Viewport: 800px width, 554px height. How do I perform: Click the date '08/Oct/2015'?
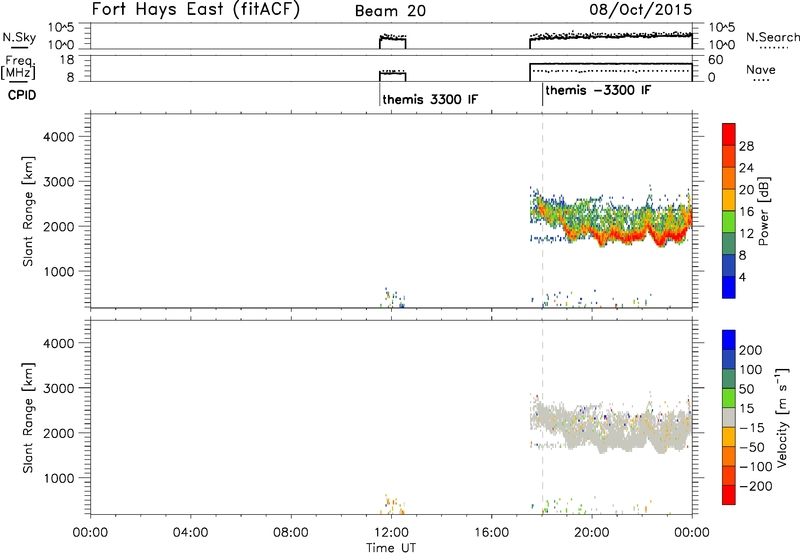[x=641, y=10]
